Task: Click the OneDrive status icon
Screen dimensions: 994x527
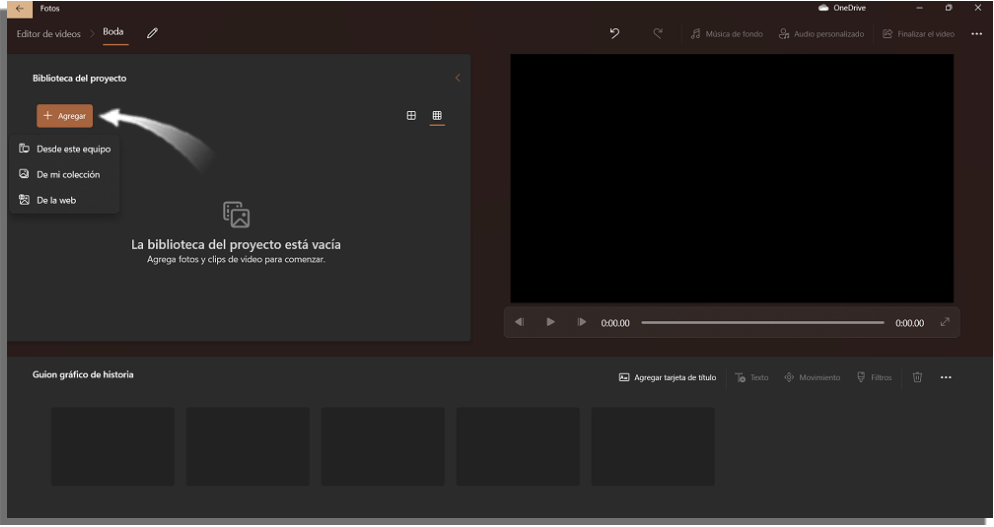Action: pos(823,8)
